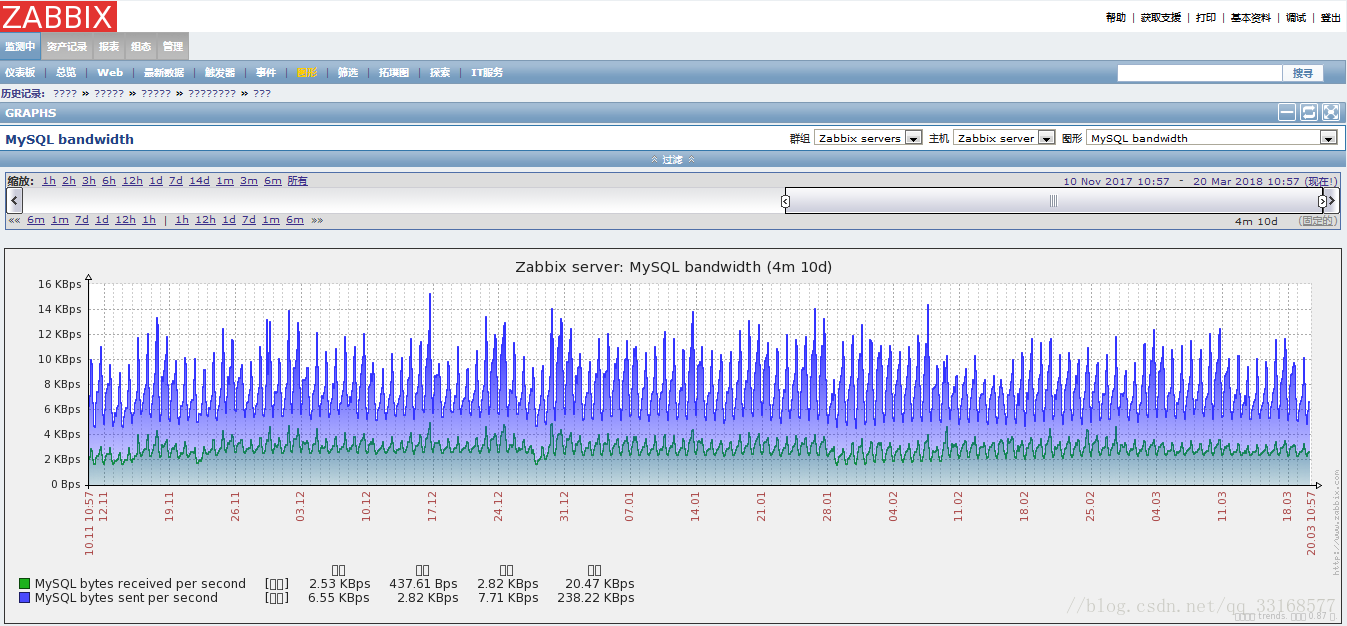This screenshot has width=1347, height=626.
Task: Switch to the 报表 main tab
Action: [x=109, y=46]
